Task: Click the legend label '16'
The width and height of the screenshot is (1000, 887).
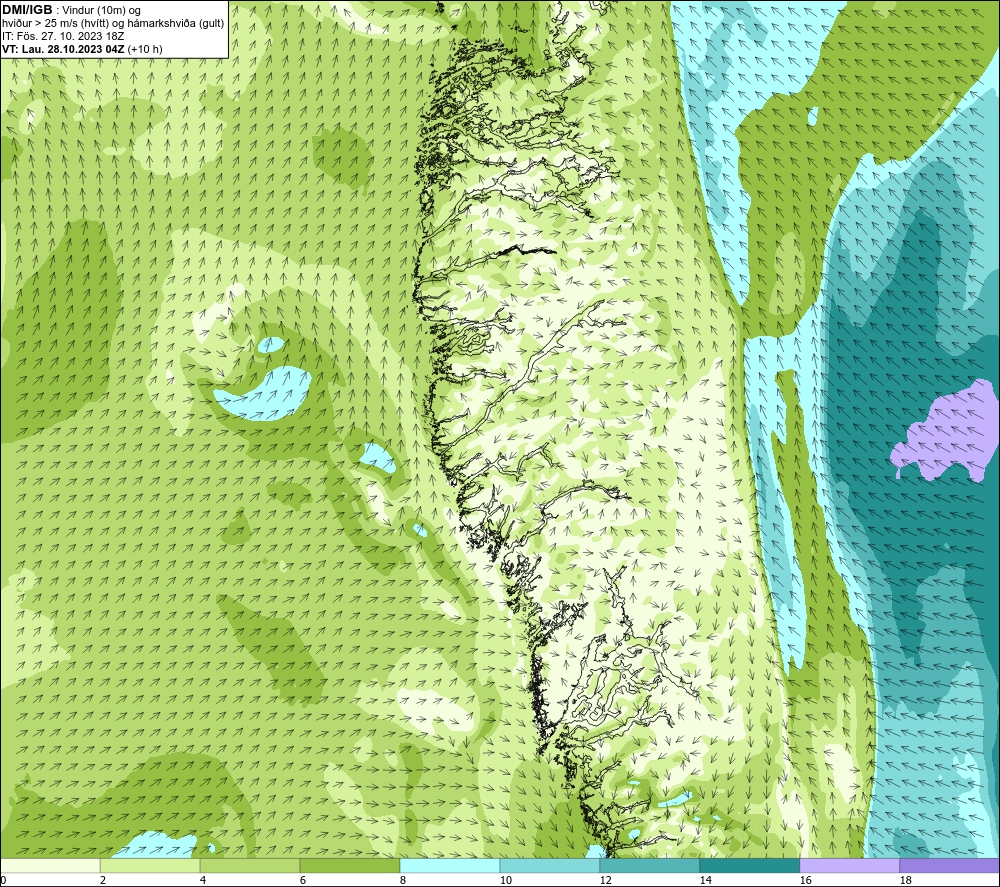Action: click(x=805, y=881)
